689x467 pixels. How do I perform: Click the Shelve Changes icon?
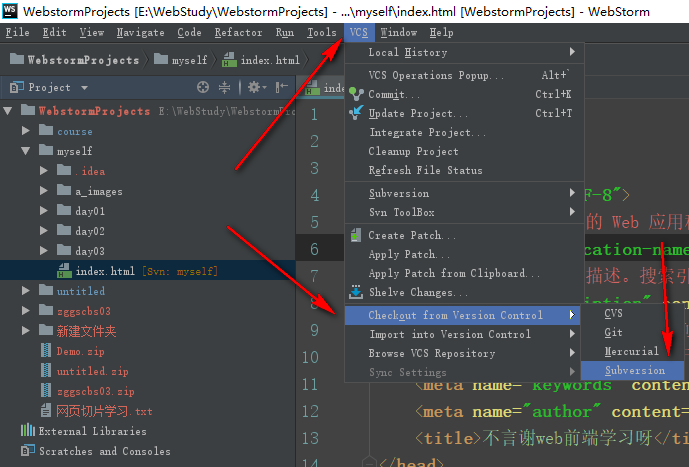(x=356, y=292)
